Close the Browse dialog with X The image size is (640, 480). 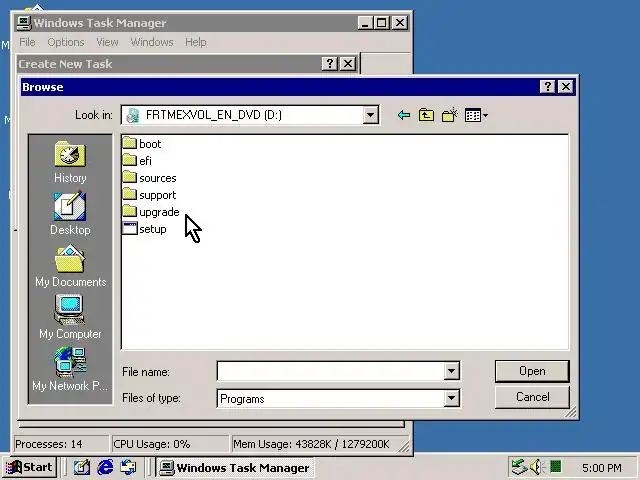[566, 87]
